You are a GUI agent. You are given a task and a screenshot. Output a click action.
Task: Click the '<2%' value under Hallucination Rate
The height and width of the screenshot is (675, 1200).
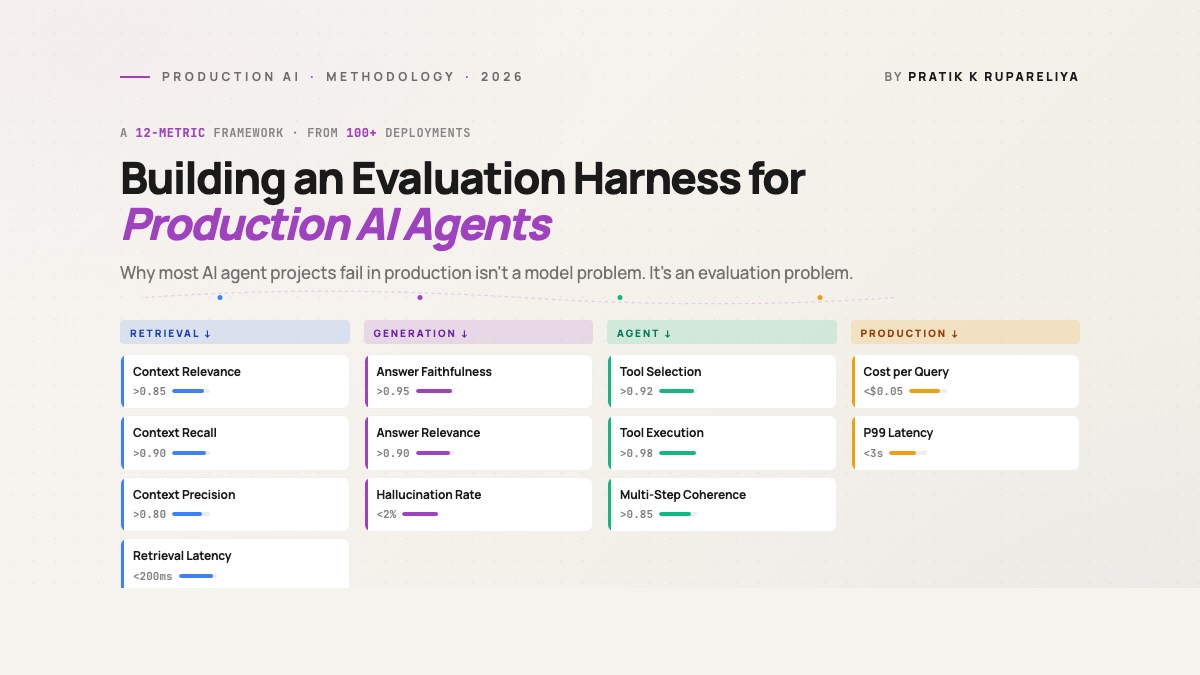coord(386,515)
